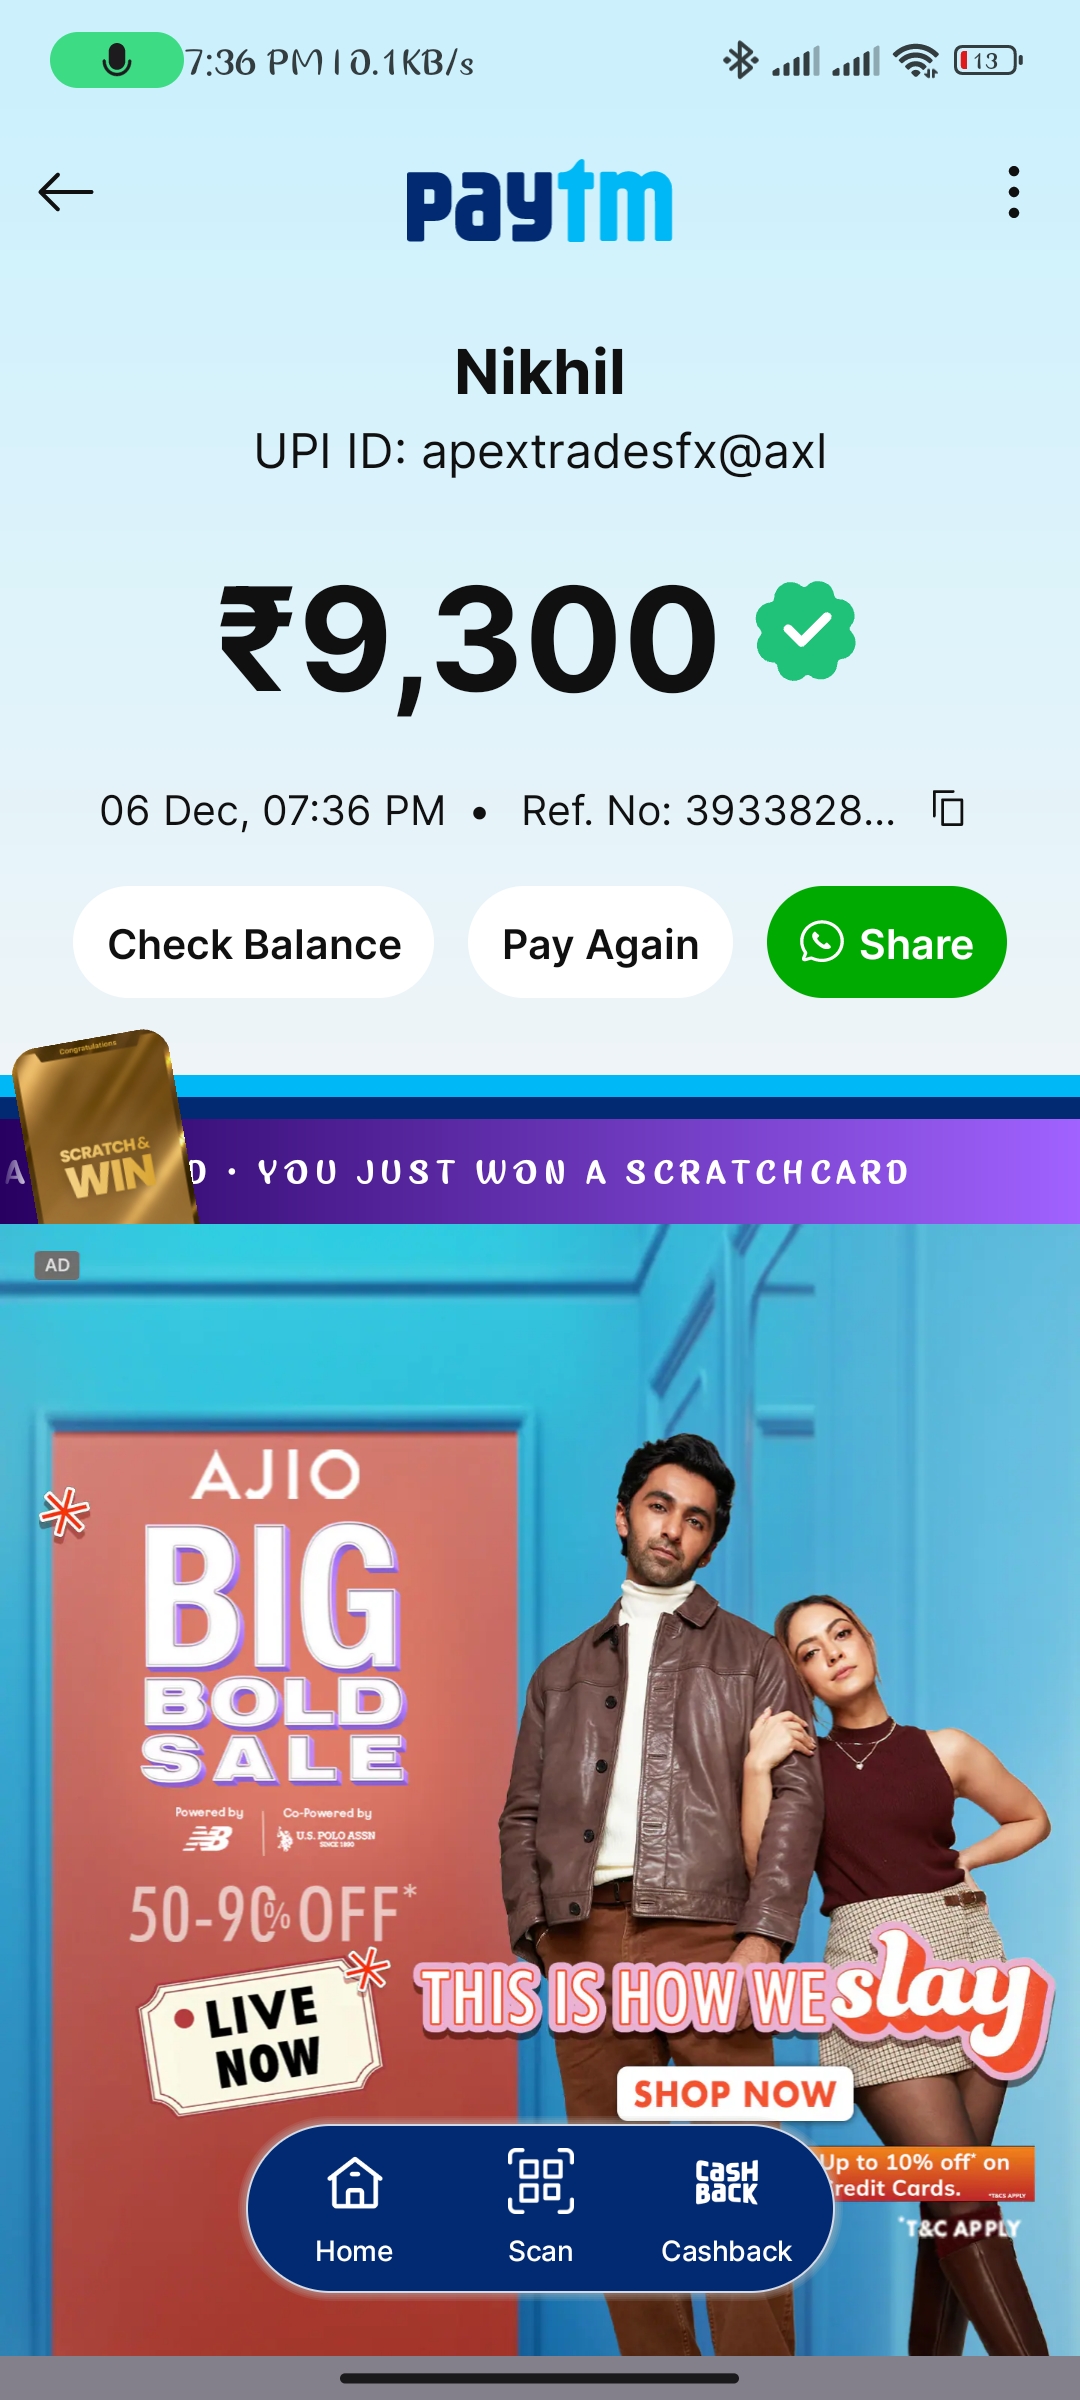
Task: Tap SHOP NOW on the AJIO ad
Action: [735, 2093]
